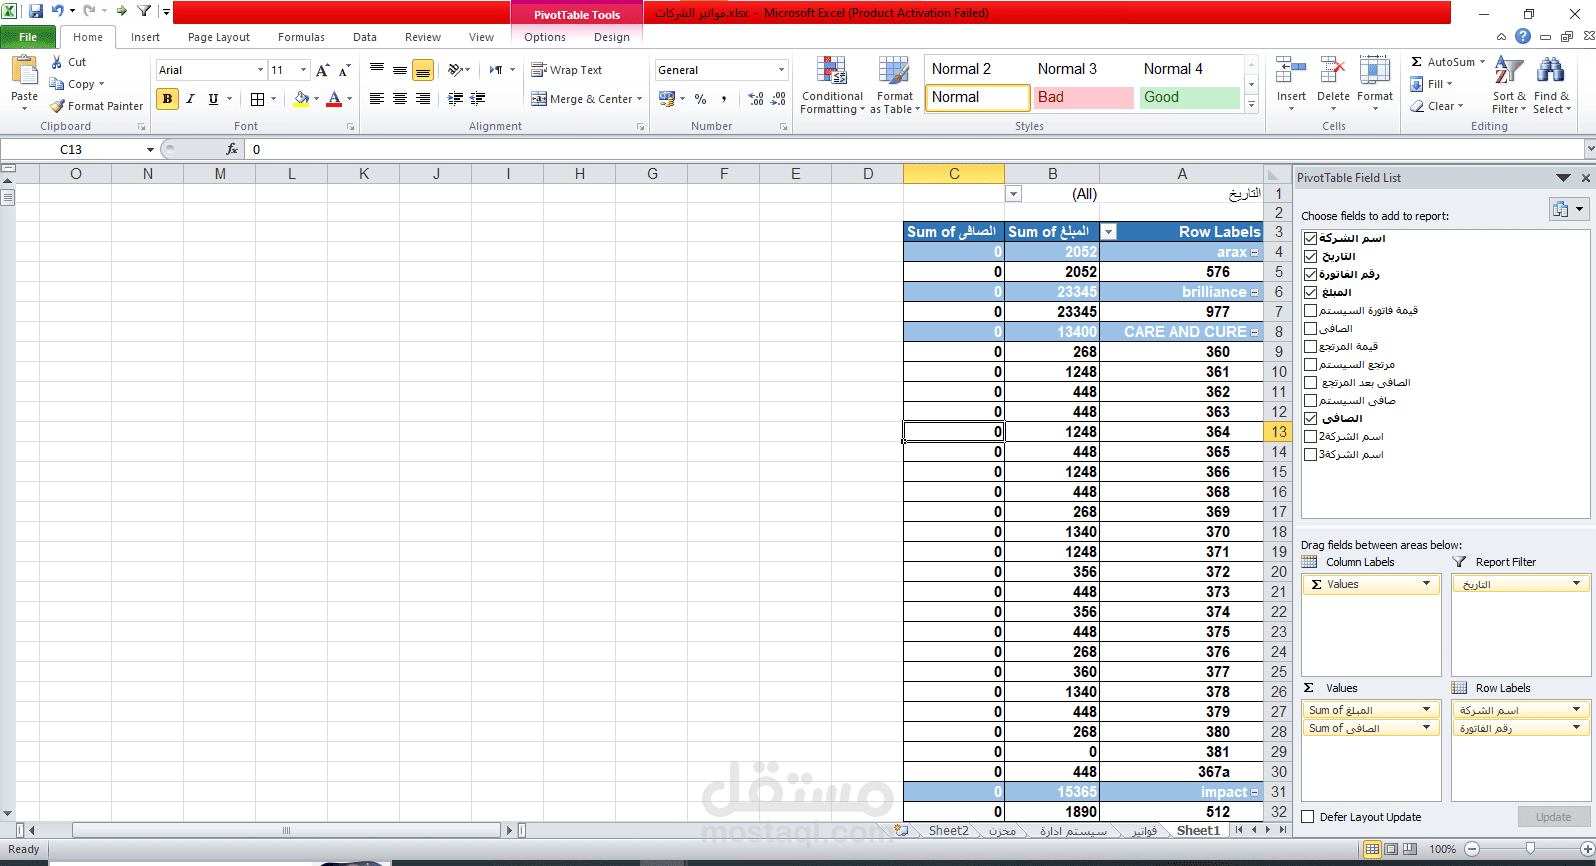Apply the red Font Color swatch

[x=334, y=99]
